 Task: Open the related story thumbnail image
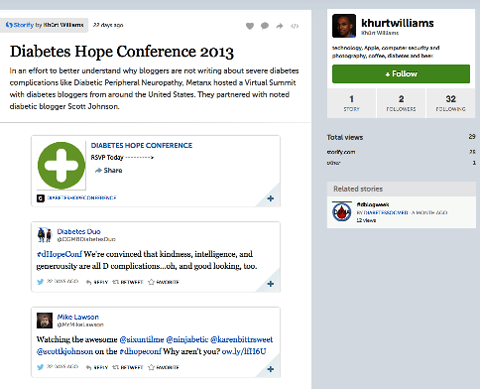[342, 212]
